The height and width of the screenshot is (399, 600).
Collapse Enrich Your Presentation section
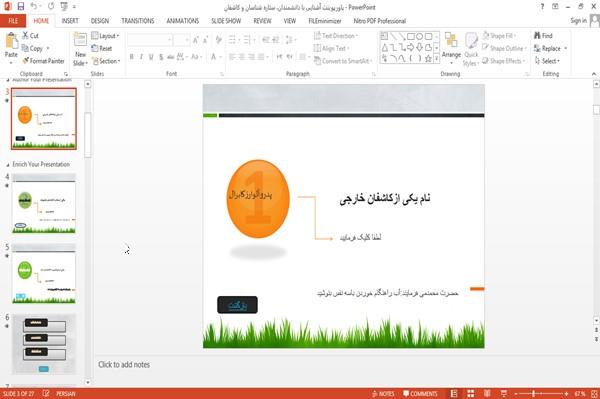[8, 164]
